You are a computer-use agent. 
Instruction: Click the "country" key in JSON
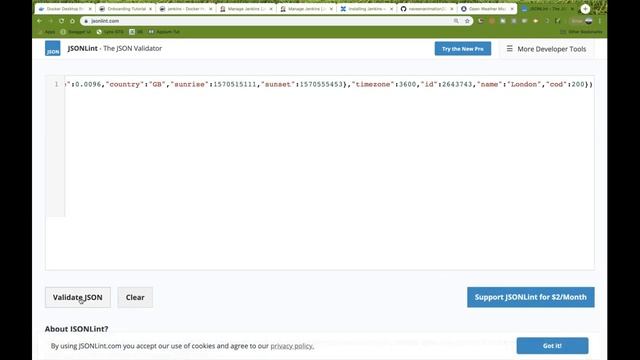pos(124,84)
